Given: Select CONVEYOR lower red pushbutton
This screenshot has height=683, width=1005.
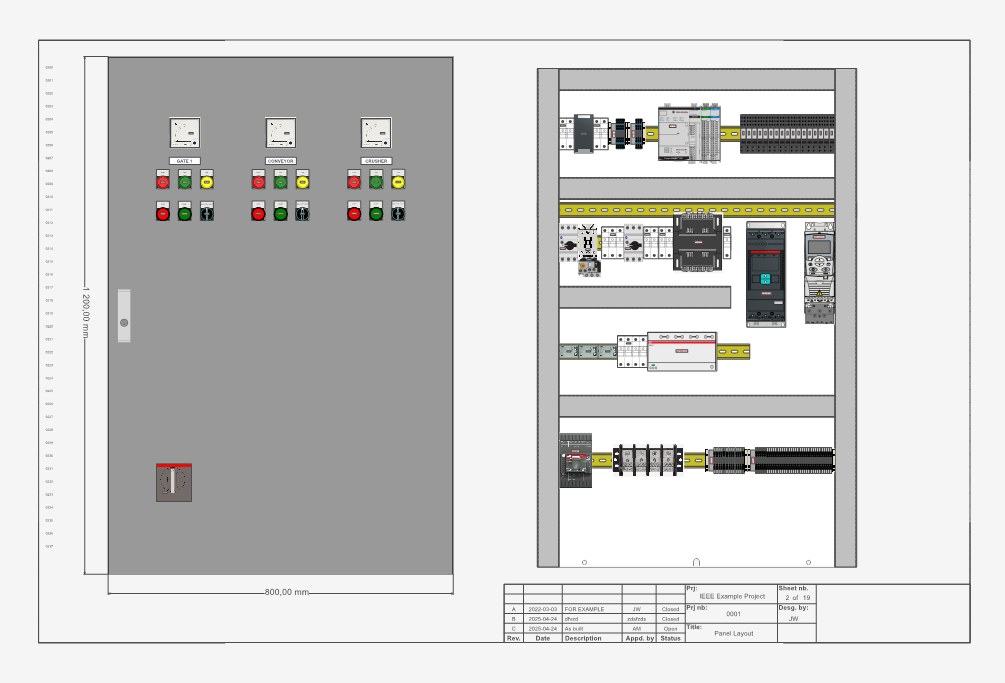Looking at the screenshot, I should (258, 211).
